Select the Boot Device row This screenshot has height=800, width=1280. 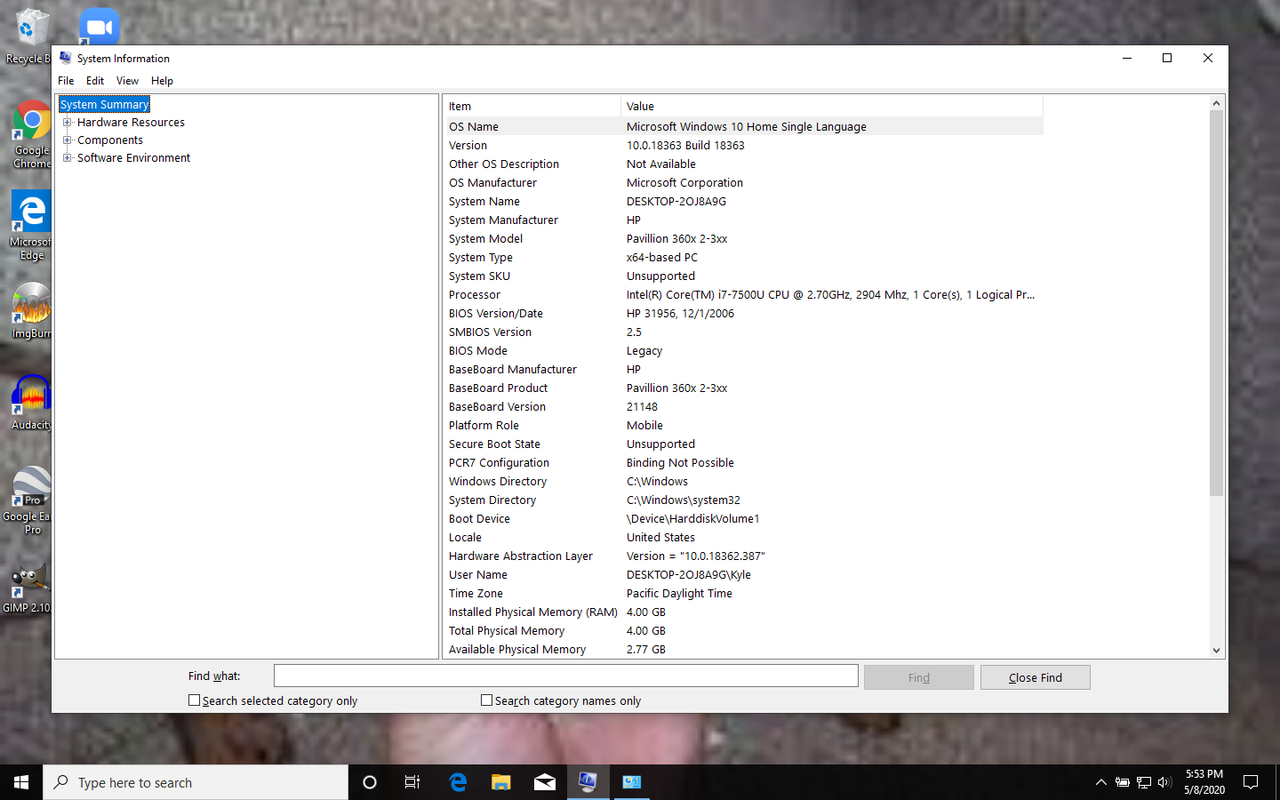click(x=744, y=519)
